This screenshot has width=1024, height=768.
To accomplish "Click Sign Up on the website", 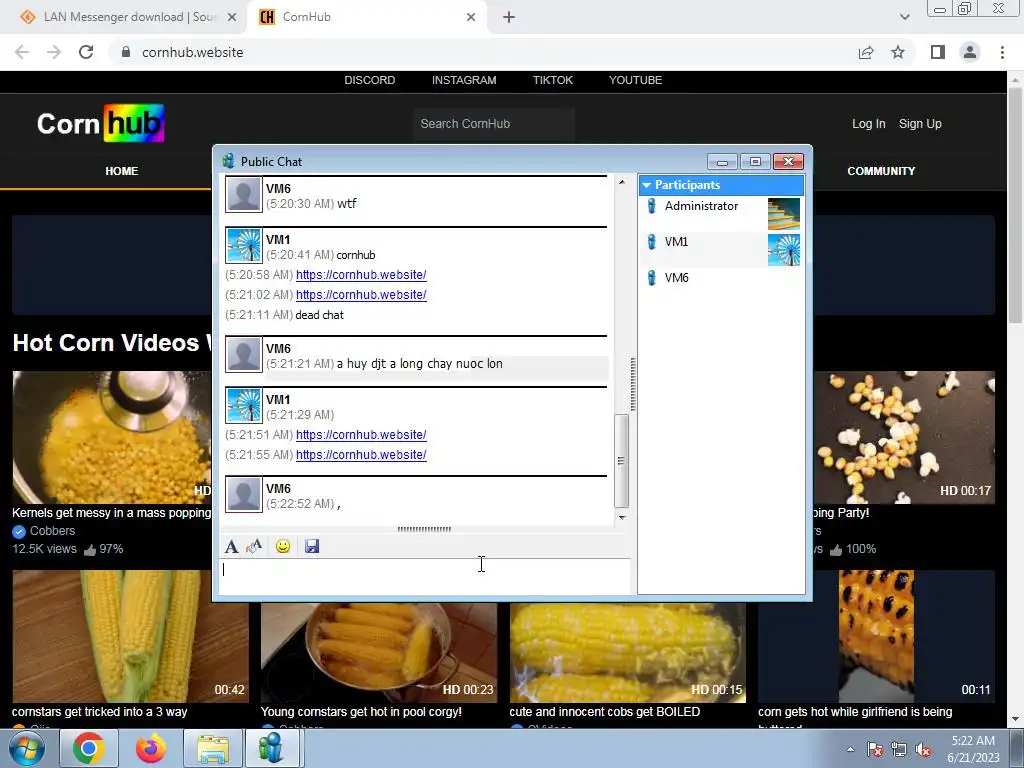I will [x=920, y=124].
